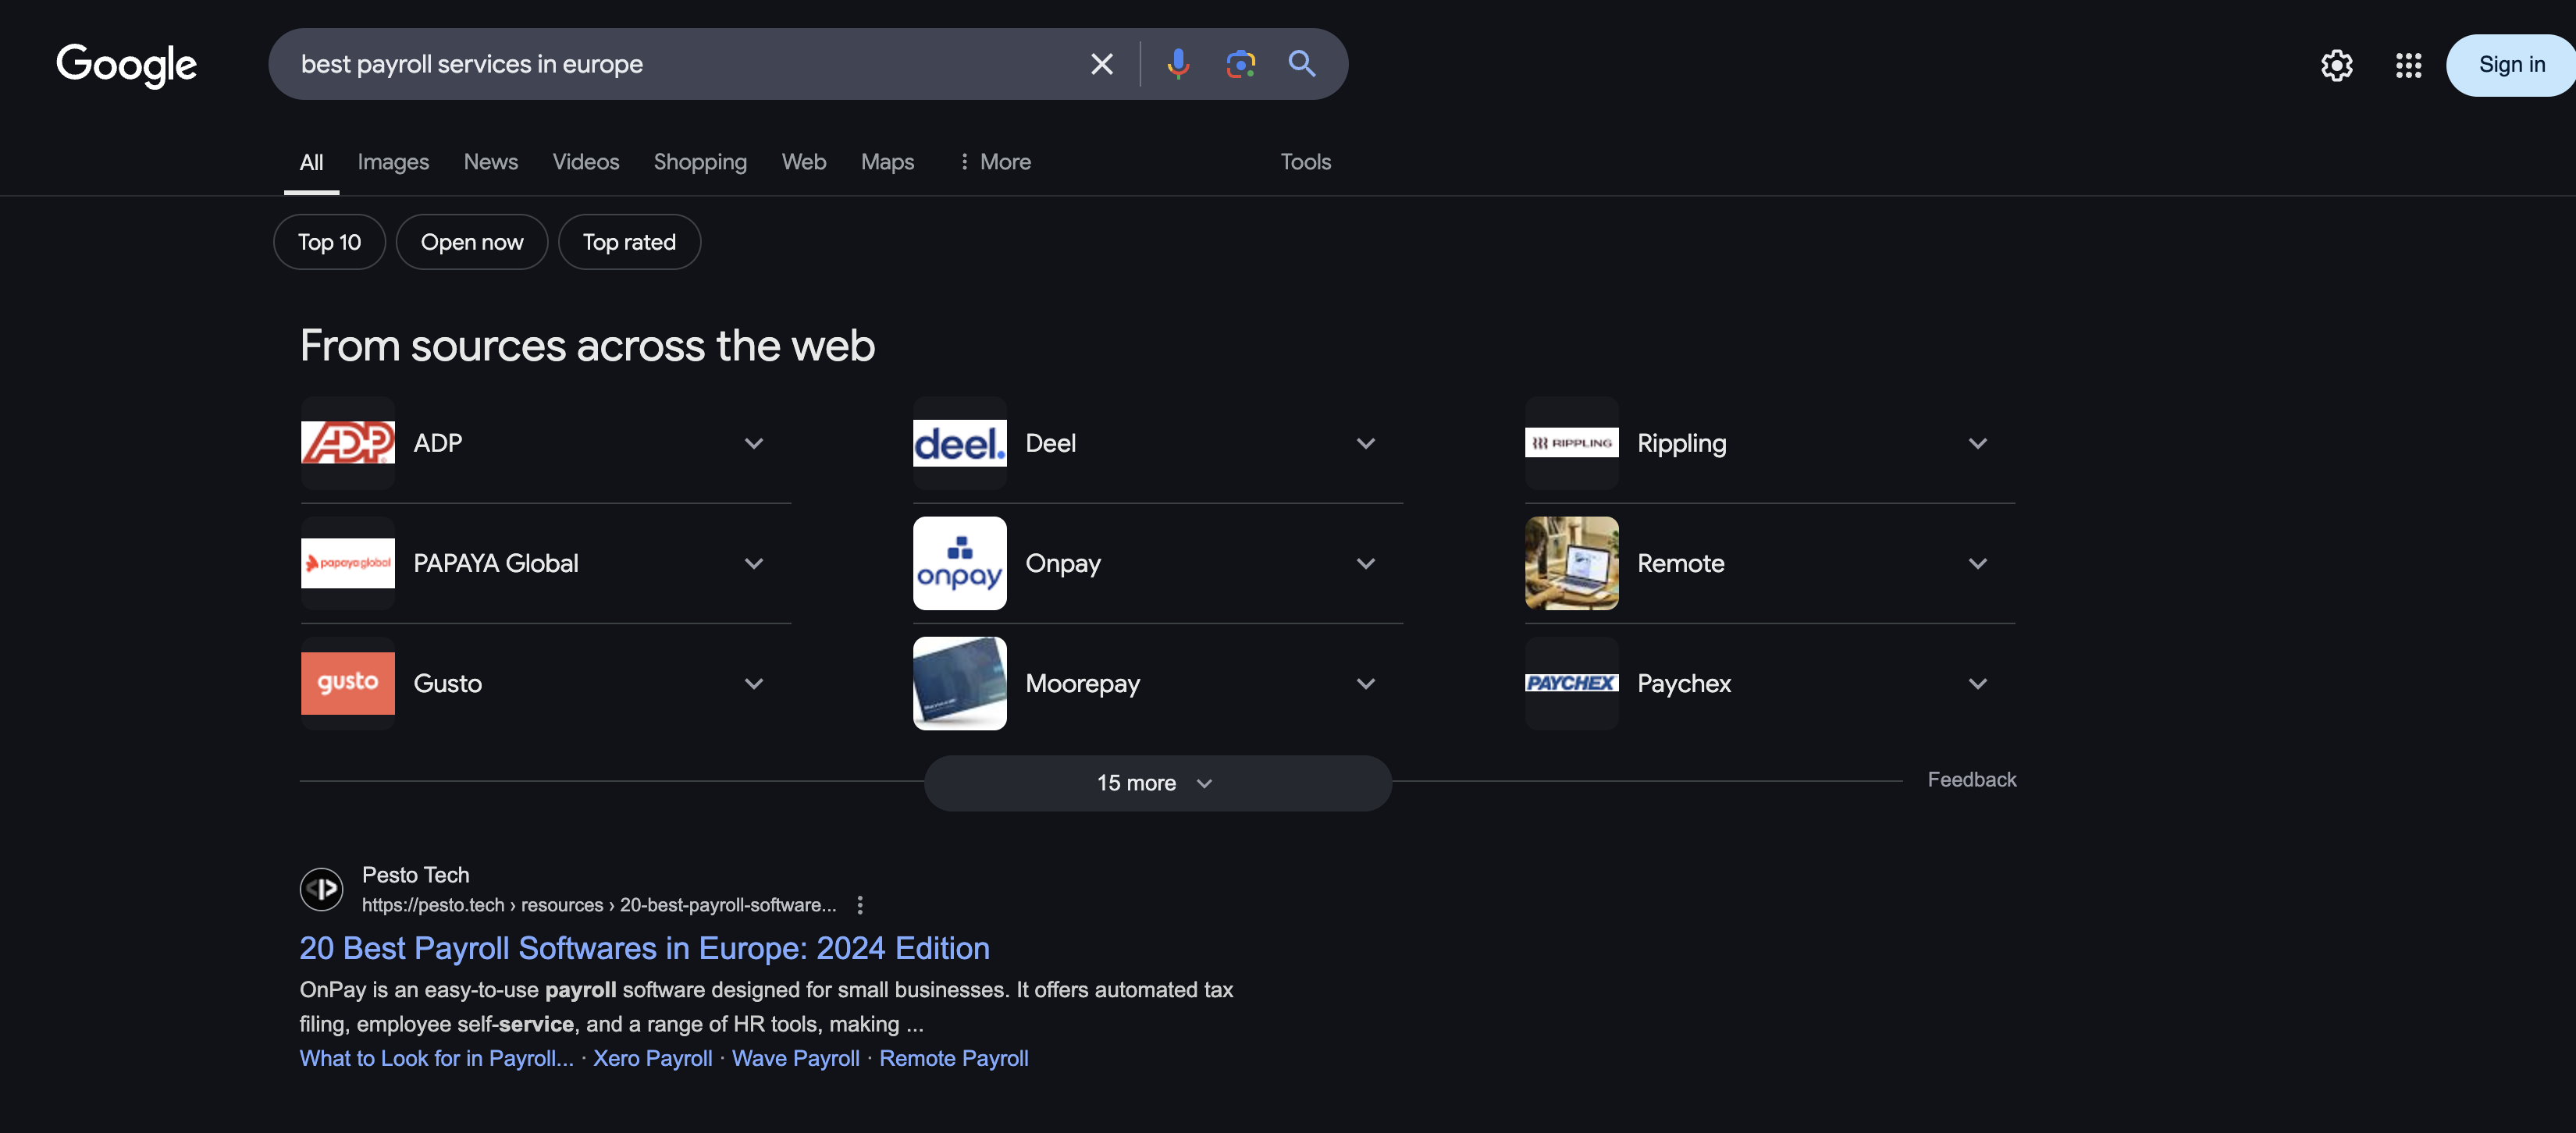Toggle the Open now filter chip
The width and height of the screenshot is (2576, 1133).
471,242
